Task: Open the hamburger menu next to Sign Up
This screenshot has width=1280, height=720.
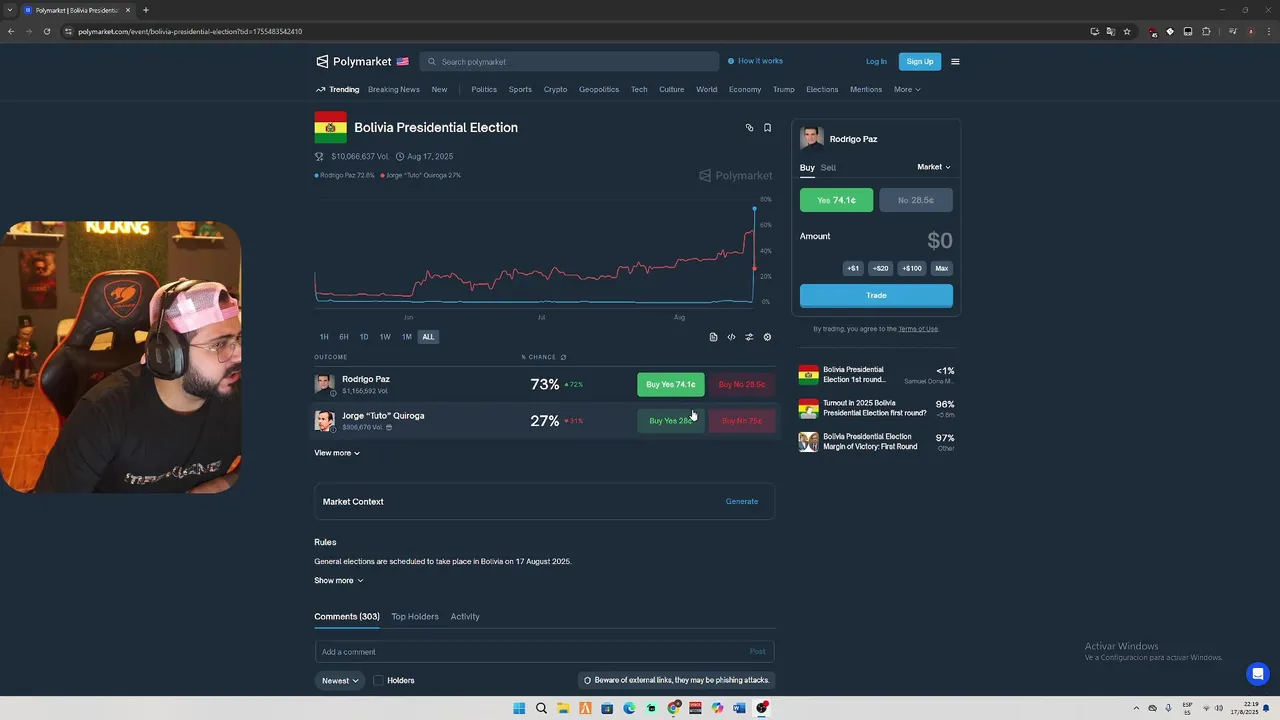Action: [x=955, y=62]
